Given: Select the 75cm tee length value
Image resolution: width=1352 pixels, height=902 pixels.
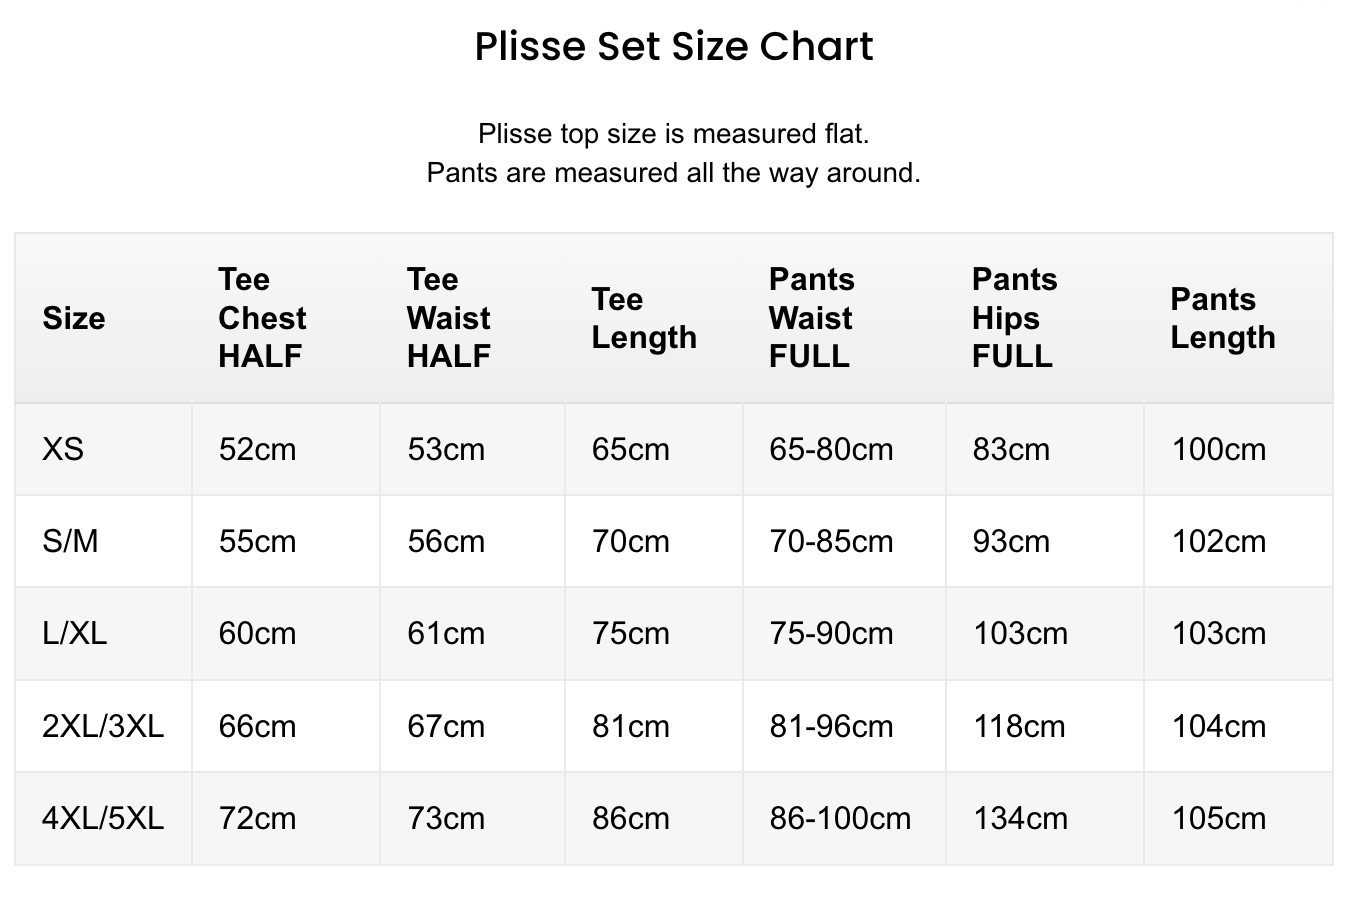Looking at the screenshot, I should click(x=630, y=633).
